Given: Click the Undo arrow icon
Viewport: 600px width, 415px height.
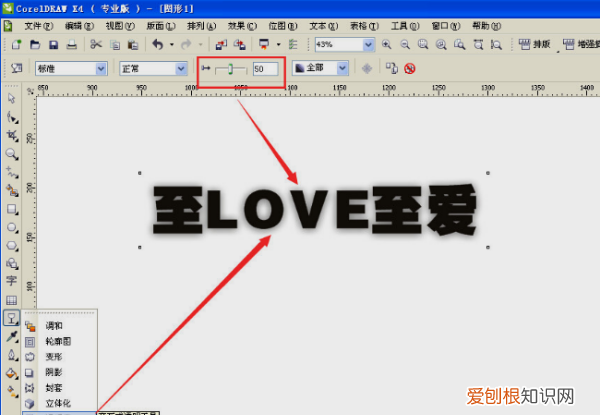Looking at the screenshot, I should [158, 44].
